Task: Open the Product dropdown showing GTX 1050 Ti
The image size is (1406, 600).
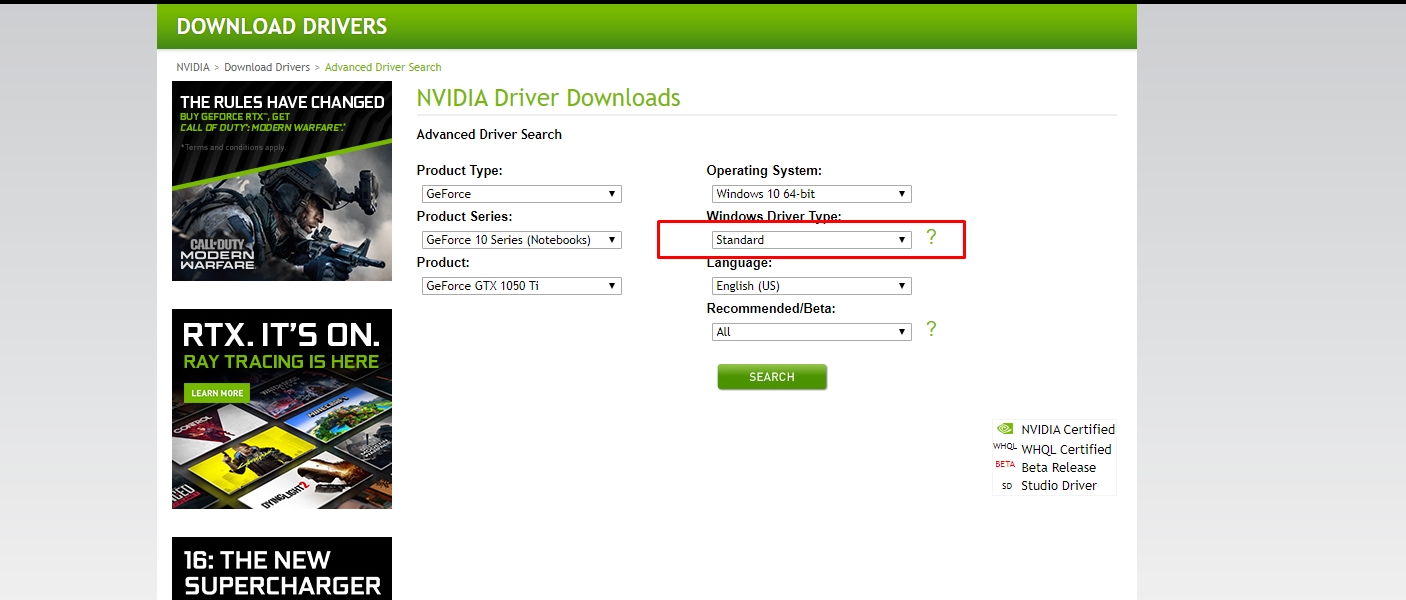Action: [521, 286]
